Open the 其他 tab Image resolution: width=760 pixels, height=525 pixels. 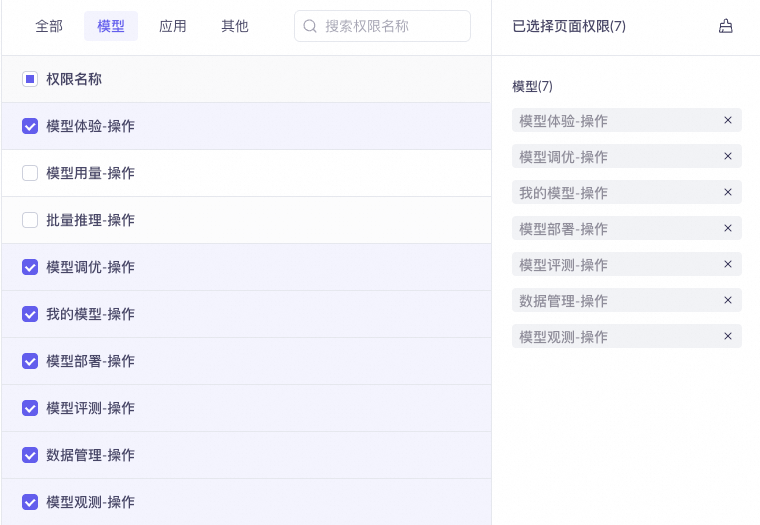tap(235, 26)
